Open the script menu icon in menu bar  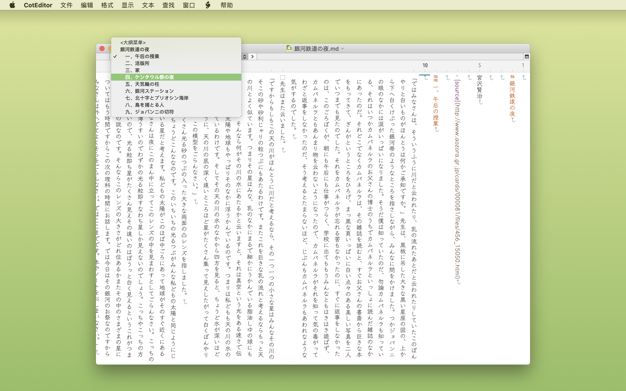[208, 5]
